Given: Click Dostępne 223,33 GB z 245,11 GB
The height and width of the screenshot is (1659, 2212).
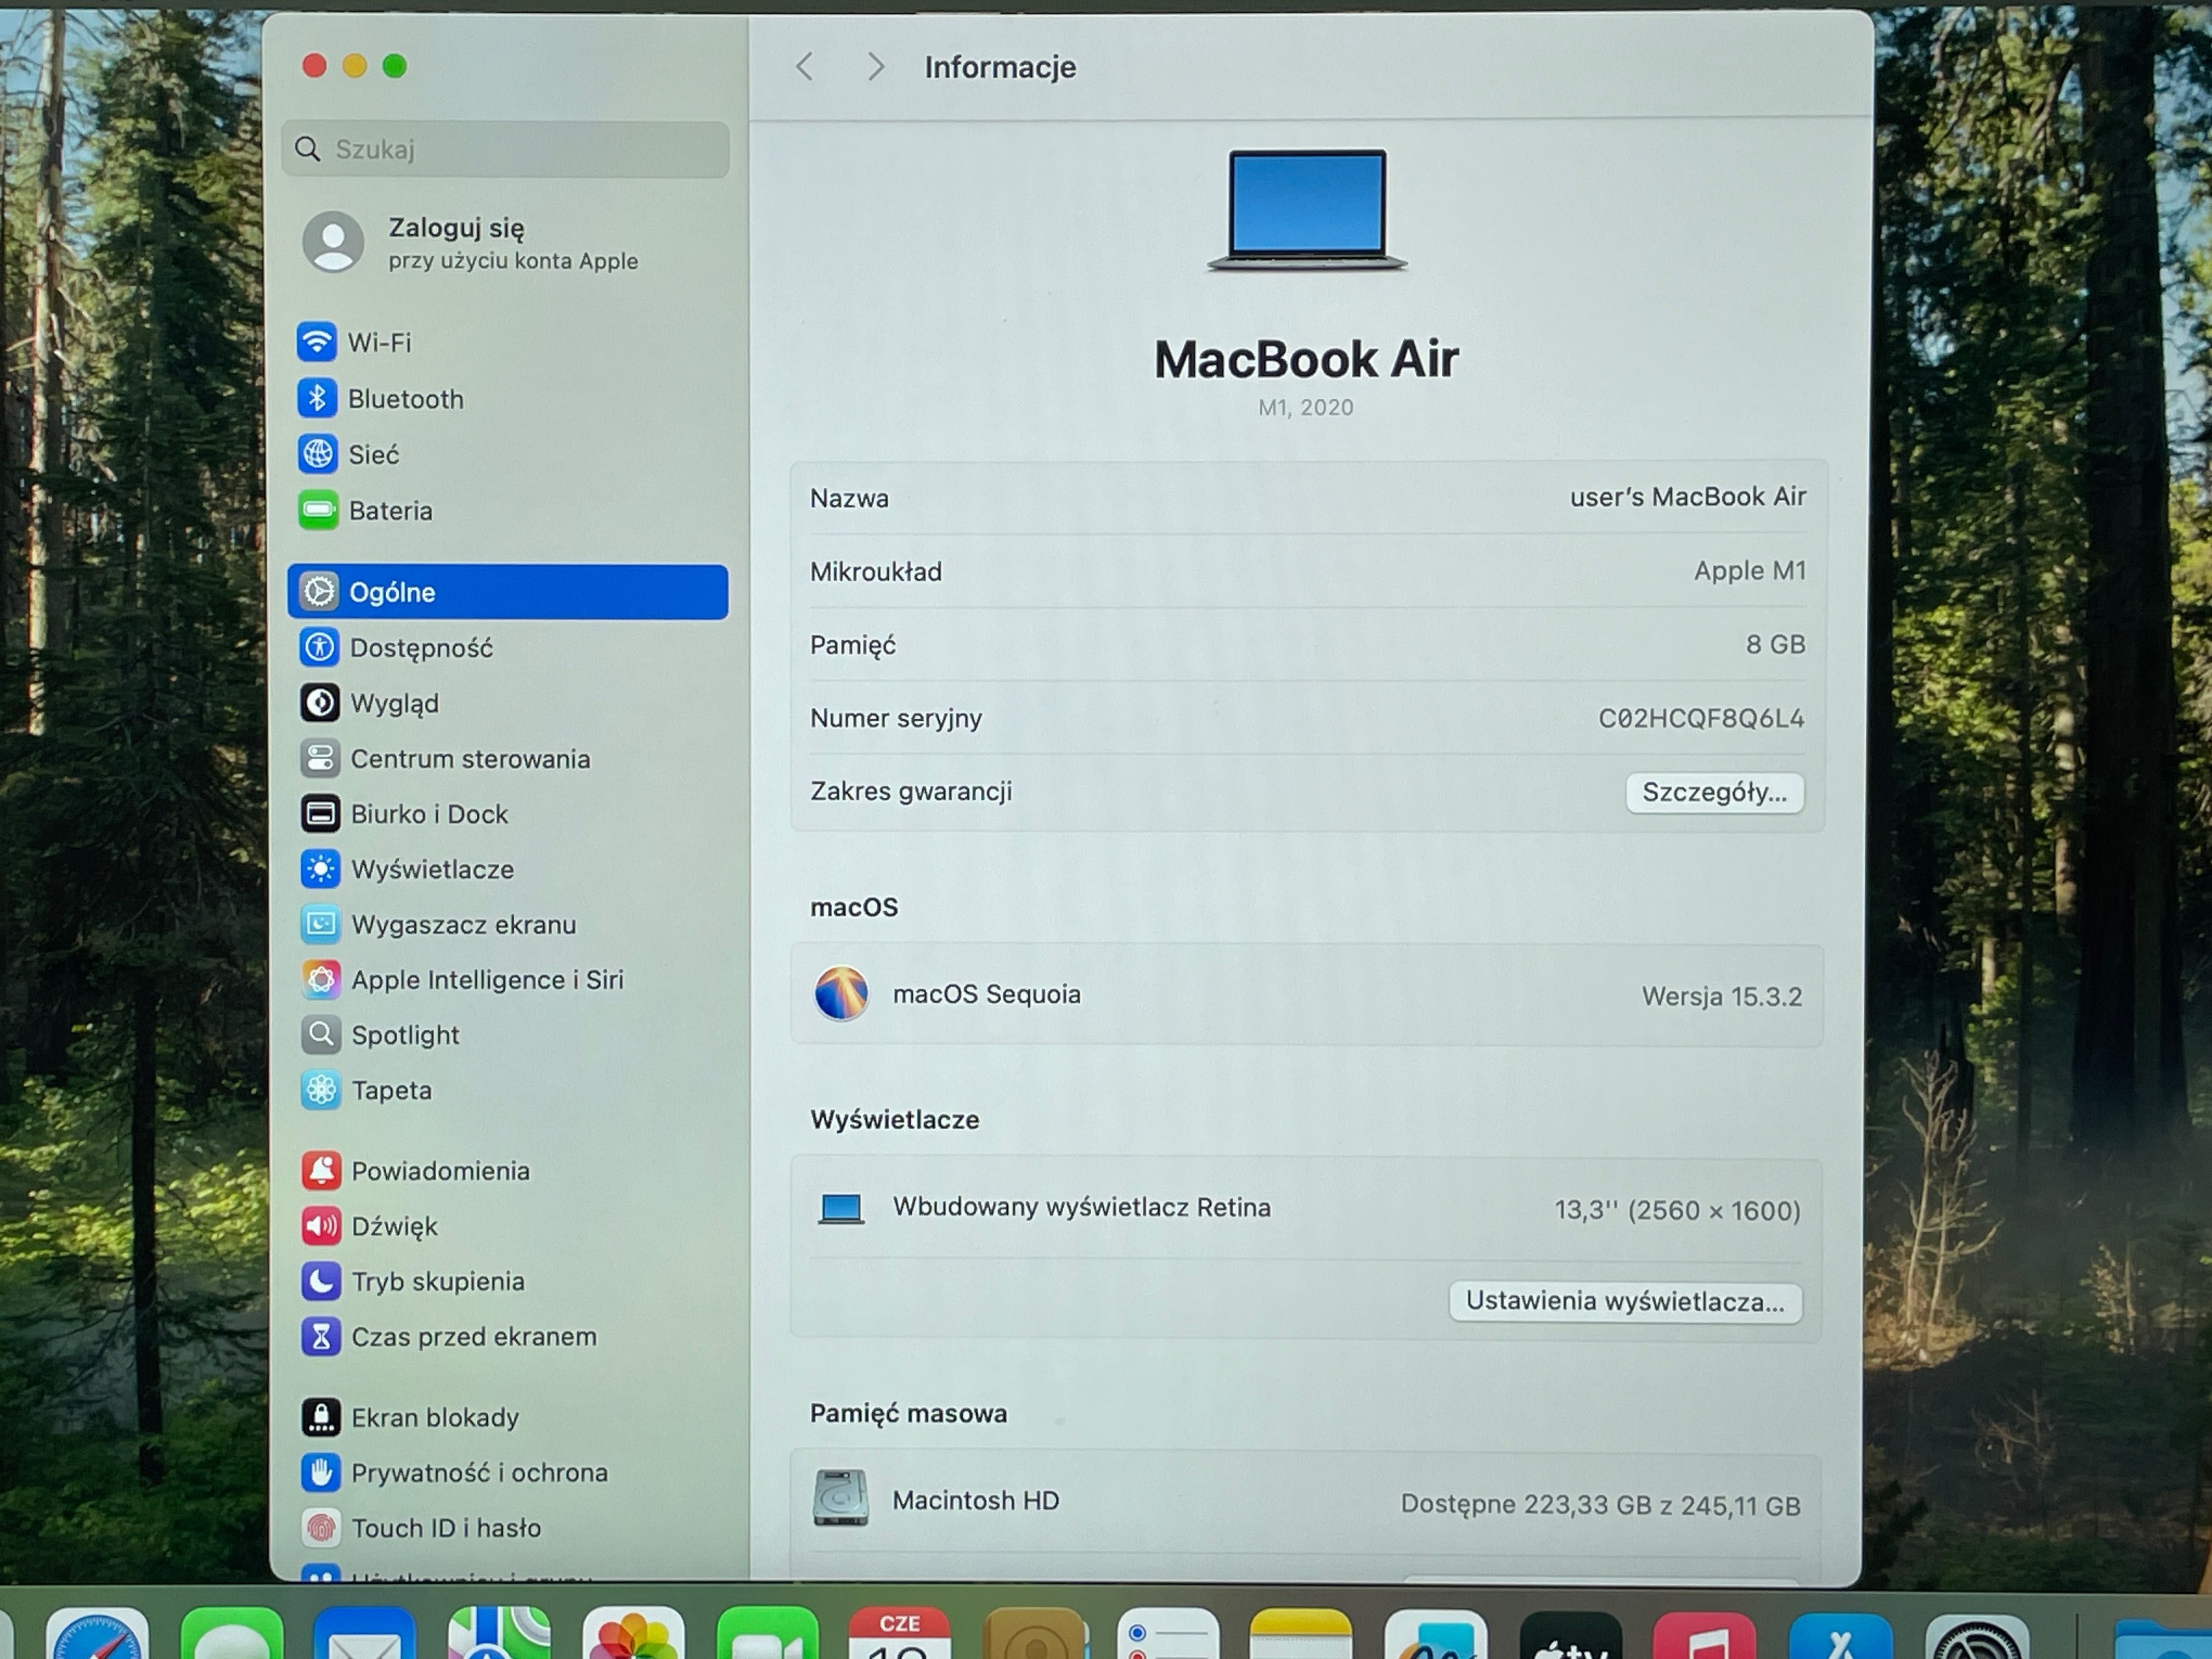Looking at the screenshot, I should [x=1600, y=1504].
